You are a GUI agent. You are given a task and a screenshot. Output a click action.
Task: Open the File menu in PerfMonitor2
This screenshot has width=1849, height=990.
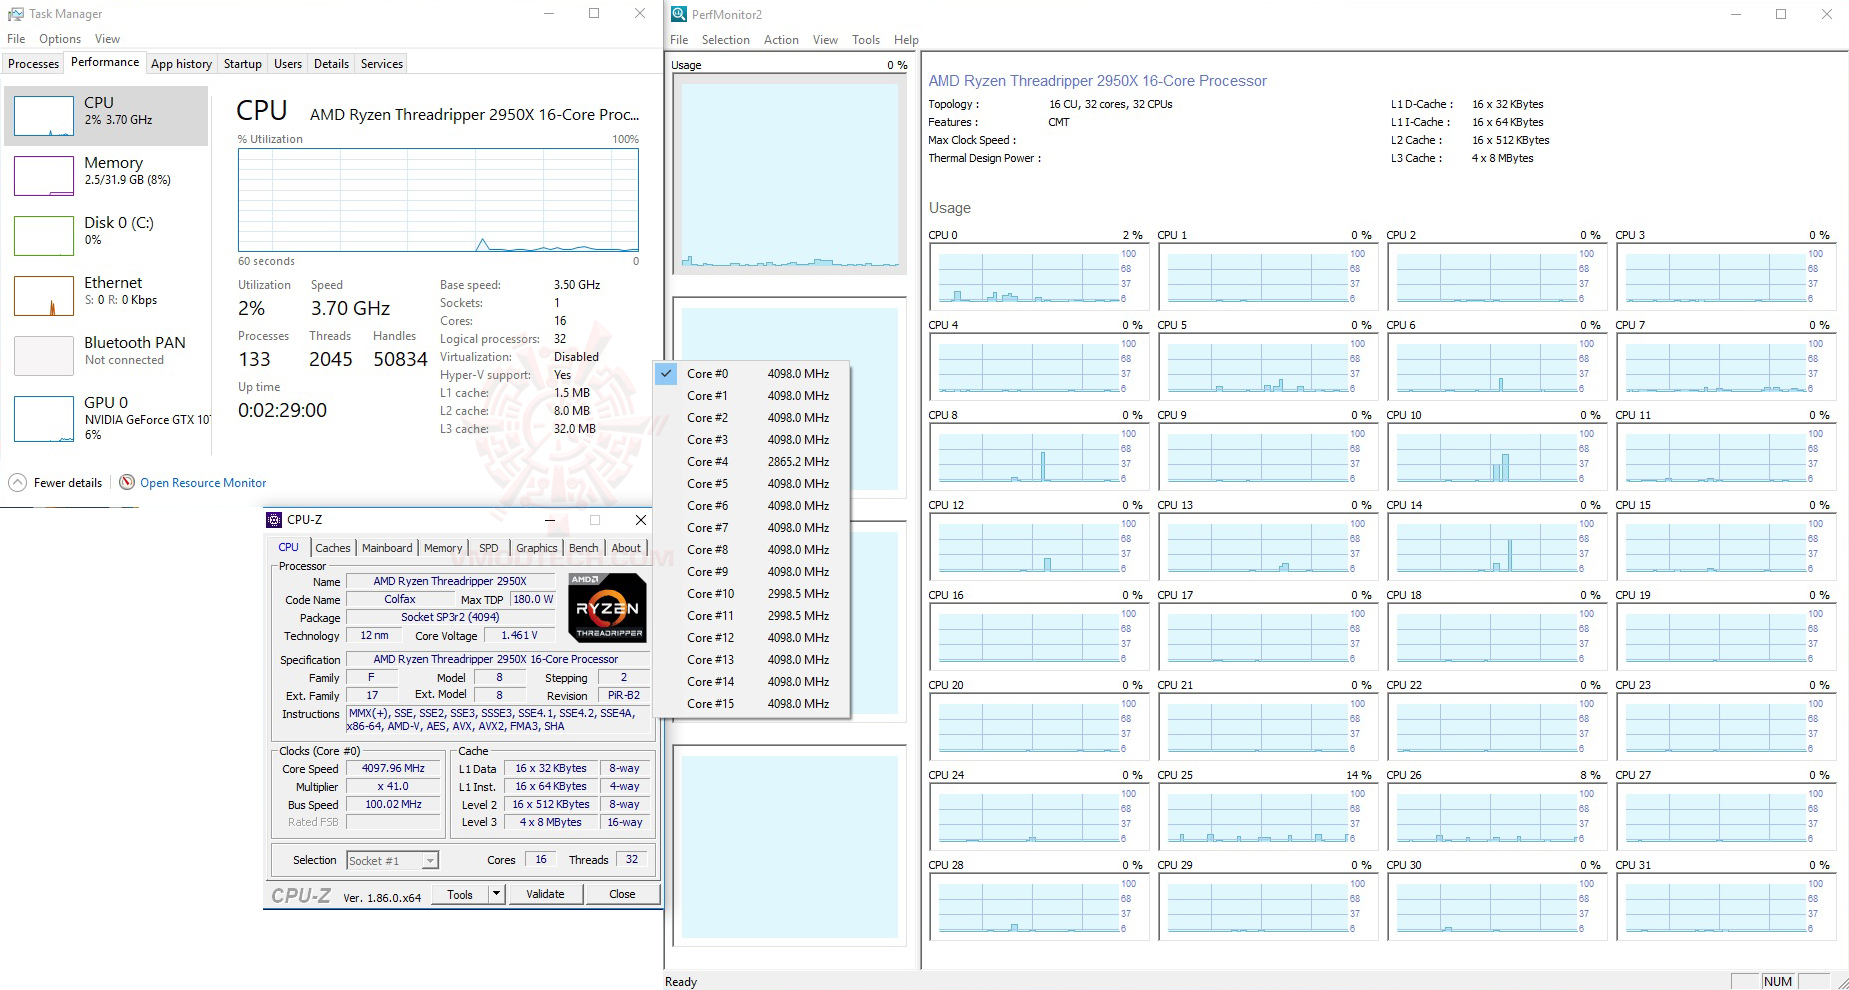[x=679, y=40]
